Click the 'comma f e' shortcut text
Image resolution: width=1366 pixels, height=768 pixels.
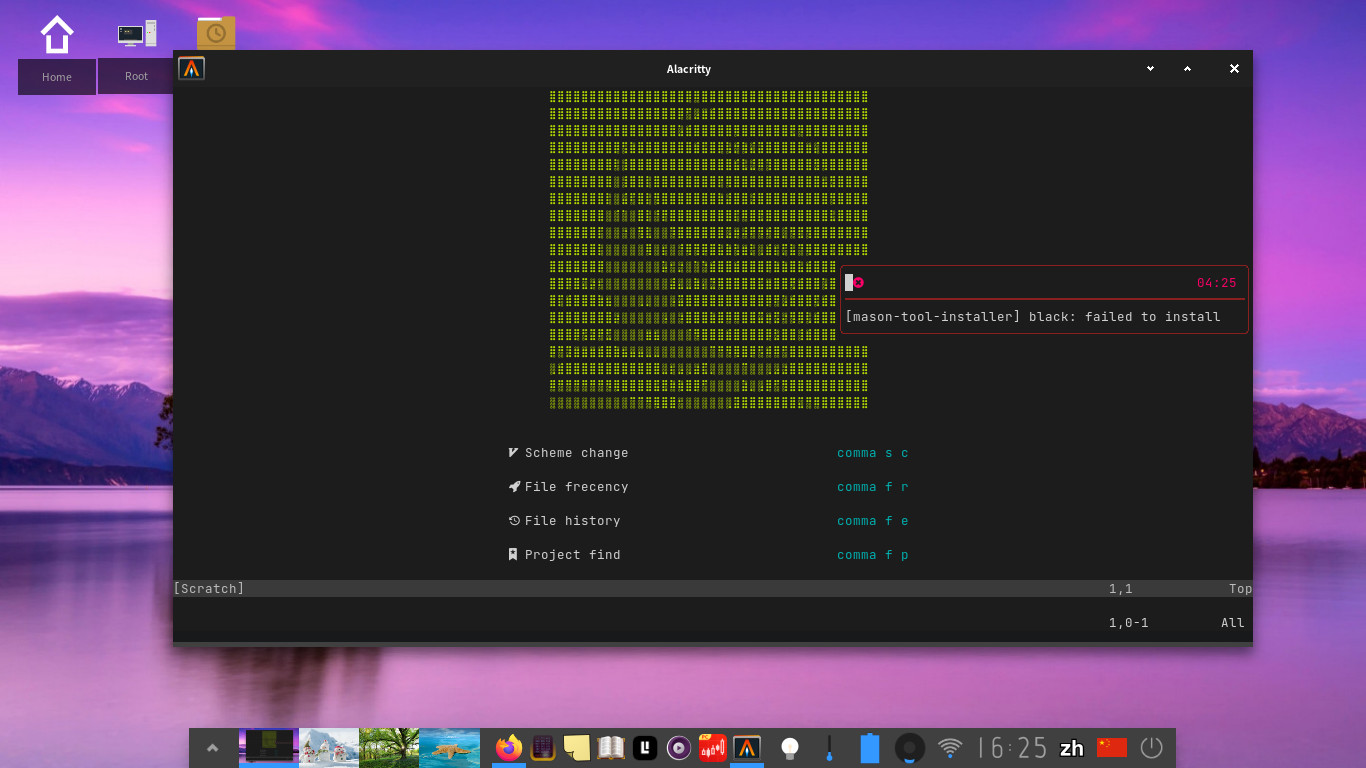(873, 521)
